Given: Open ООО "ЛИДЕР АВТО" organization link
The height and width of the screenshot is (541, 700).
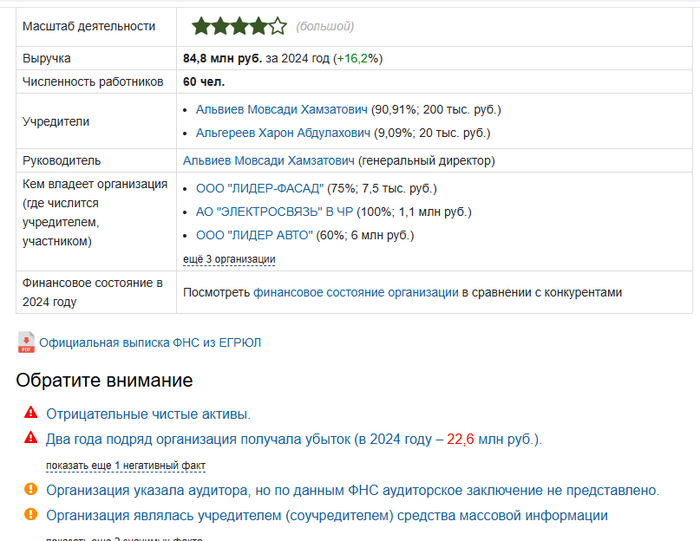Looking at the screenshot, I should [x=254, y=236].
